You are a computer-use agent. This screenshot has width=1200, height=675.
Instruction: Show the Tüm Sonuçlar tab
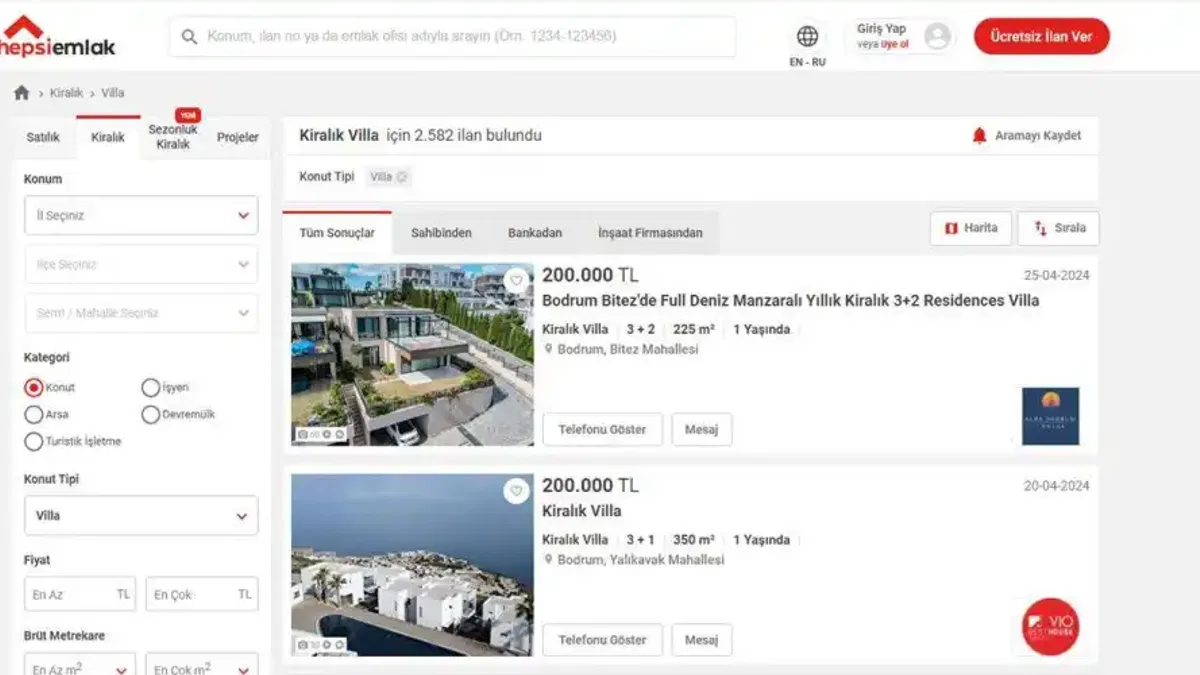pos(337,233)
